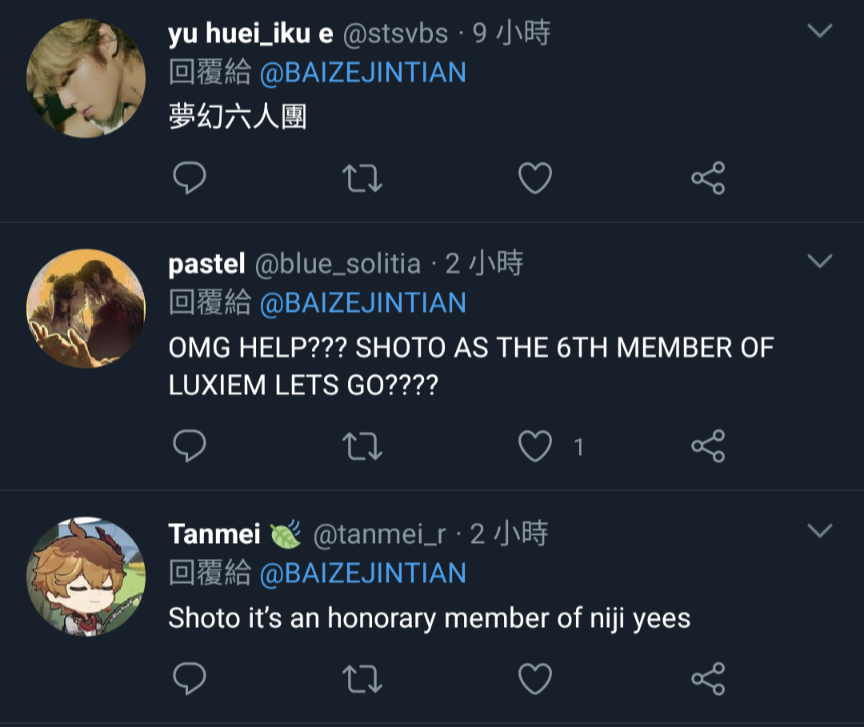Reply to Tanmei's tweet
Image resolution: width=864 pixels, height=727 pixels.
click(x=190, y=677)
